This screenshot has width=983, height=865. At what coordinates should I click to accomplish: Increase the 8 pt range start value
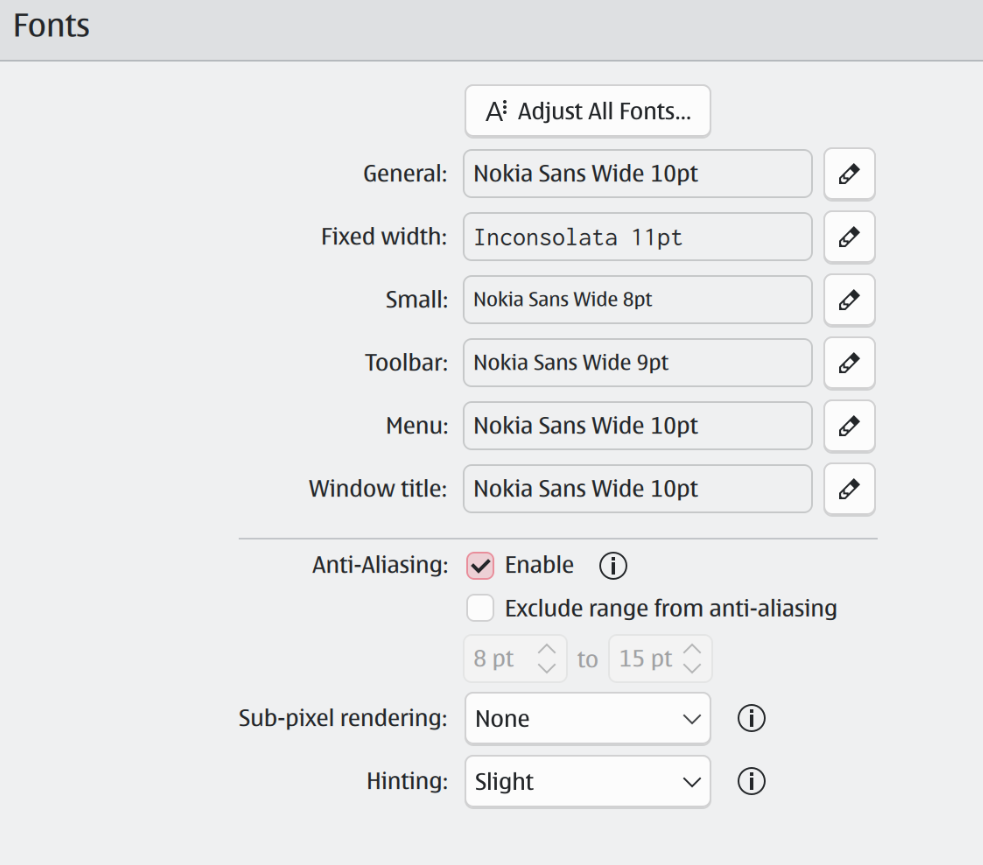[x=547, y=649]
